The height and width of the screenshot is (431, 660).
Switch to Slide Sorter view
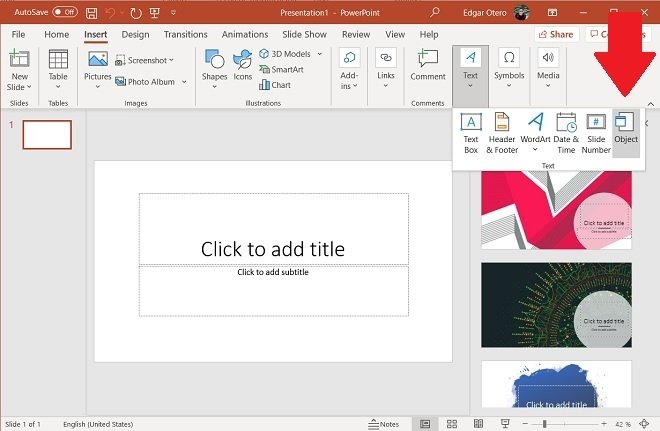coord(452,423)
